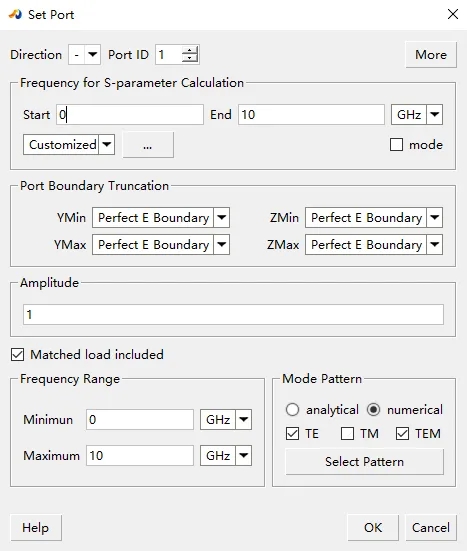The image size is (467, 551).
Task: Confirm settings with OK
Action: [x=373, y=527]
